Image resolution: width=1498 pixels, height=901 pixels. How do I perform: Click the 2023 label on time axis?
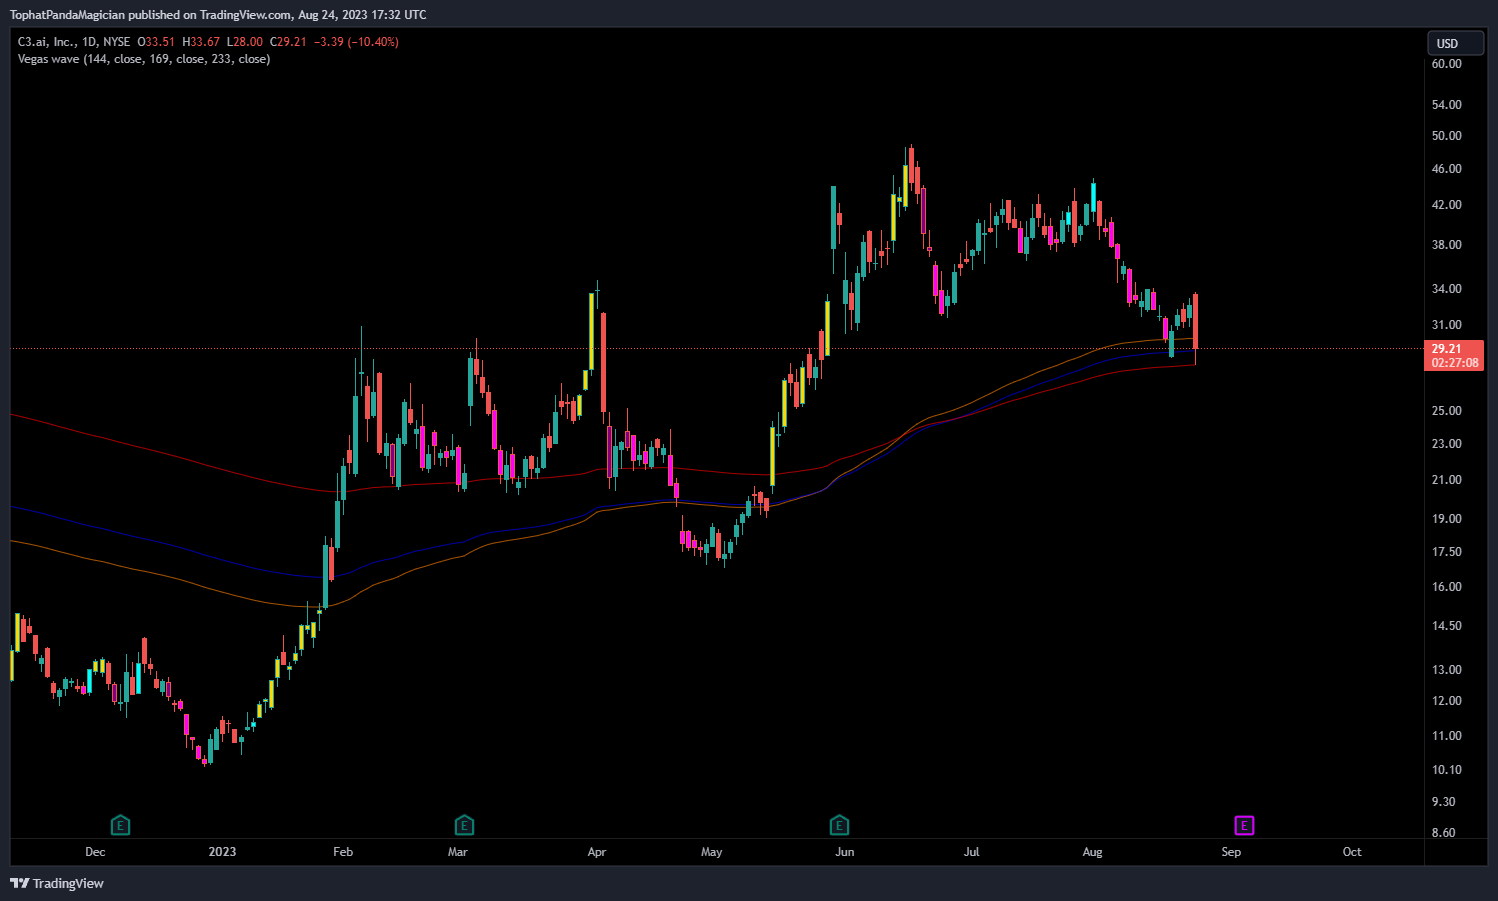point(222,852)
